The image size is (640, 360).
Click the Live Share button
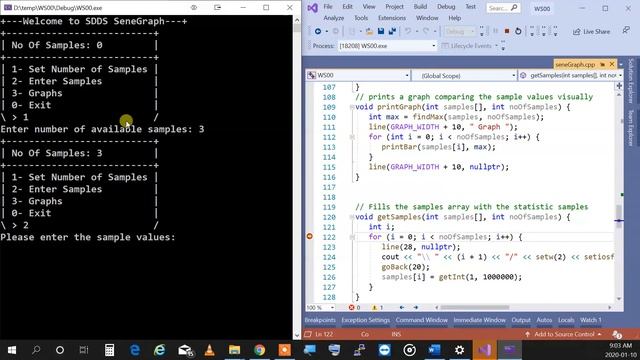591,31
